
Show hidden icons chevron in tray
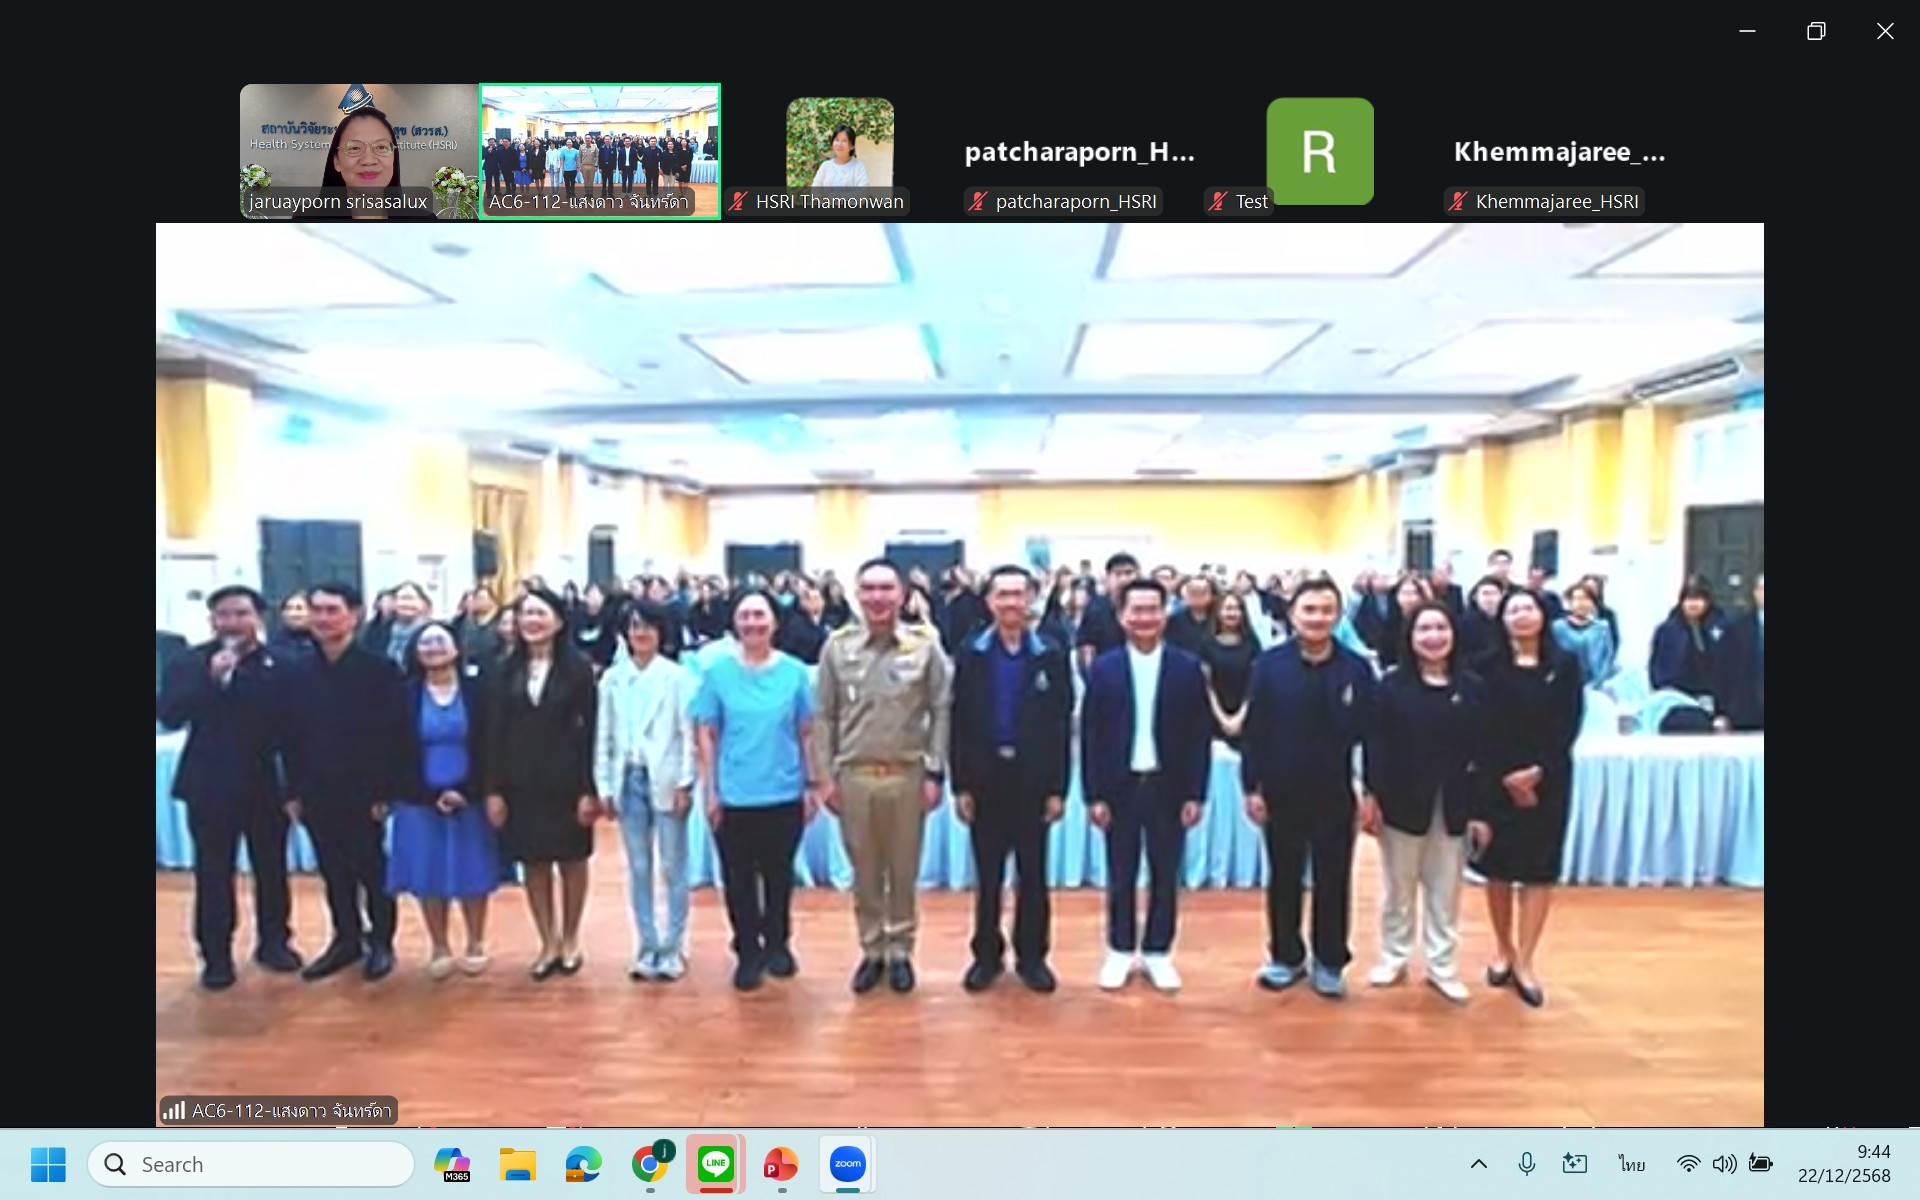click(1478, 1164)
